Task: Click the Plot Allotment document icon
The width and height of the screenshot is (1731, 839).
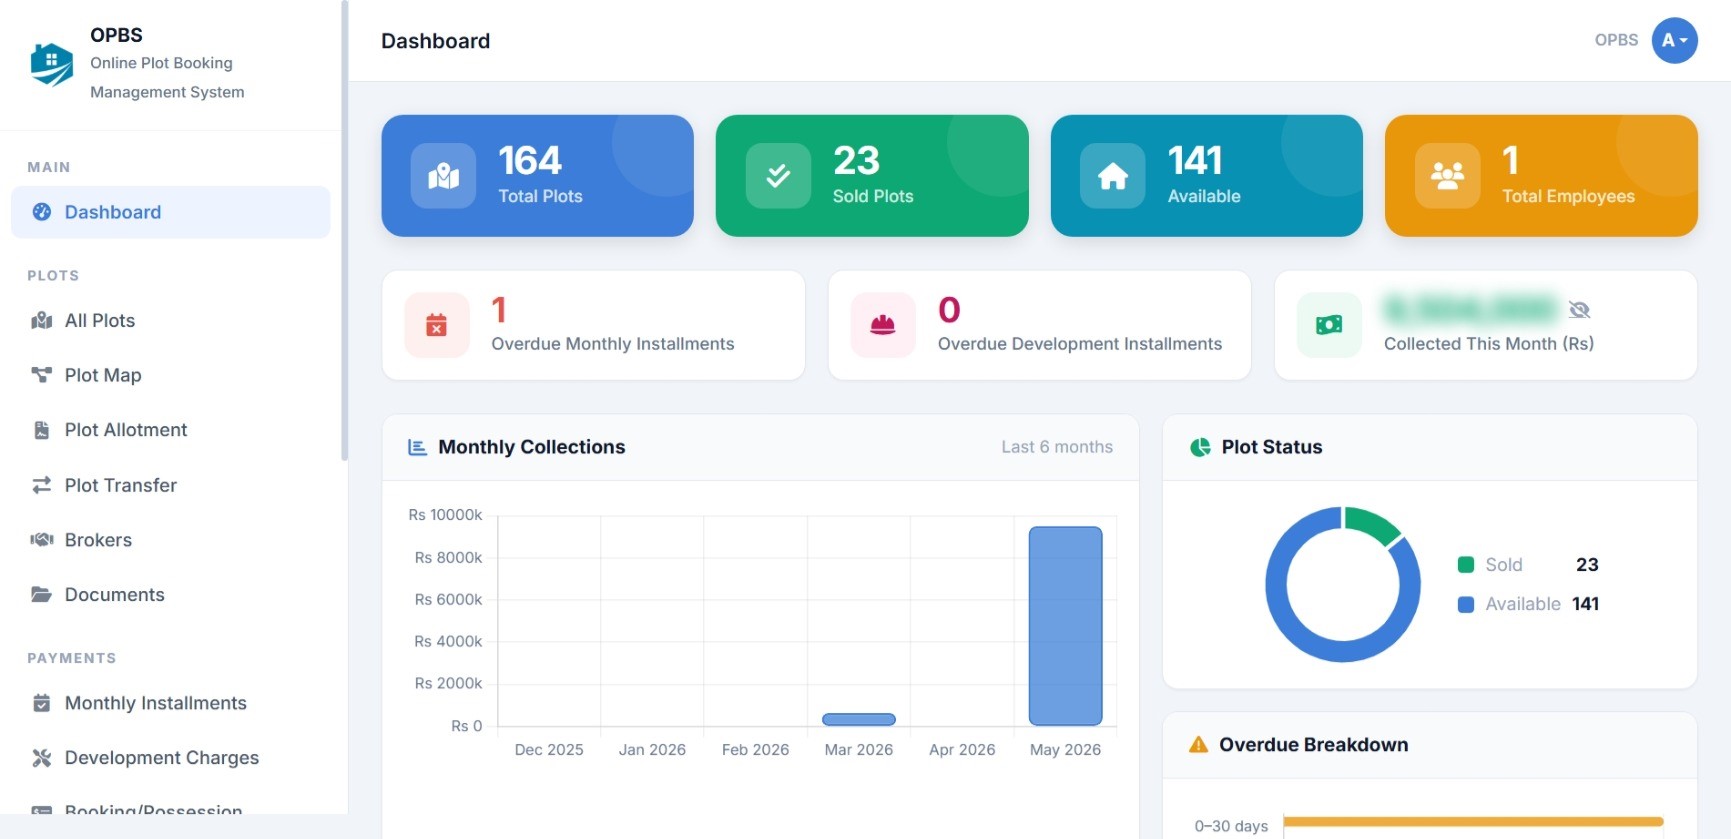Action: click(41, 430)
